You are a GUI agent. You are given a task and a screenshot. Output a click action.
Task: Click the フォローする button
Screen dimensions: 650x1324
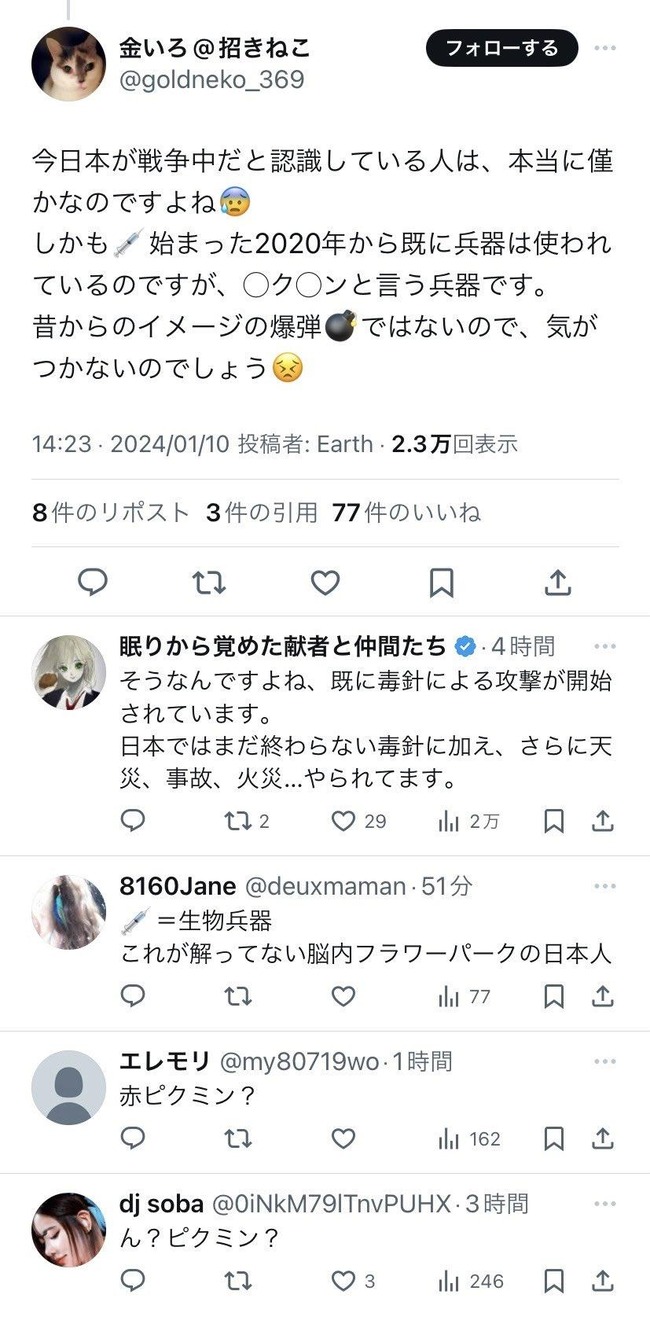click(504, 48)
